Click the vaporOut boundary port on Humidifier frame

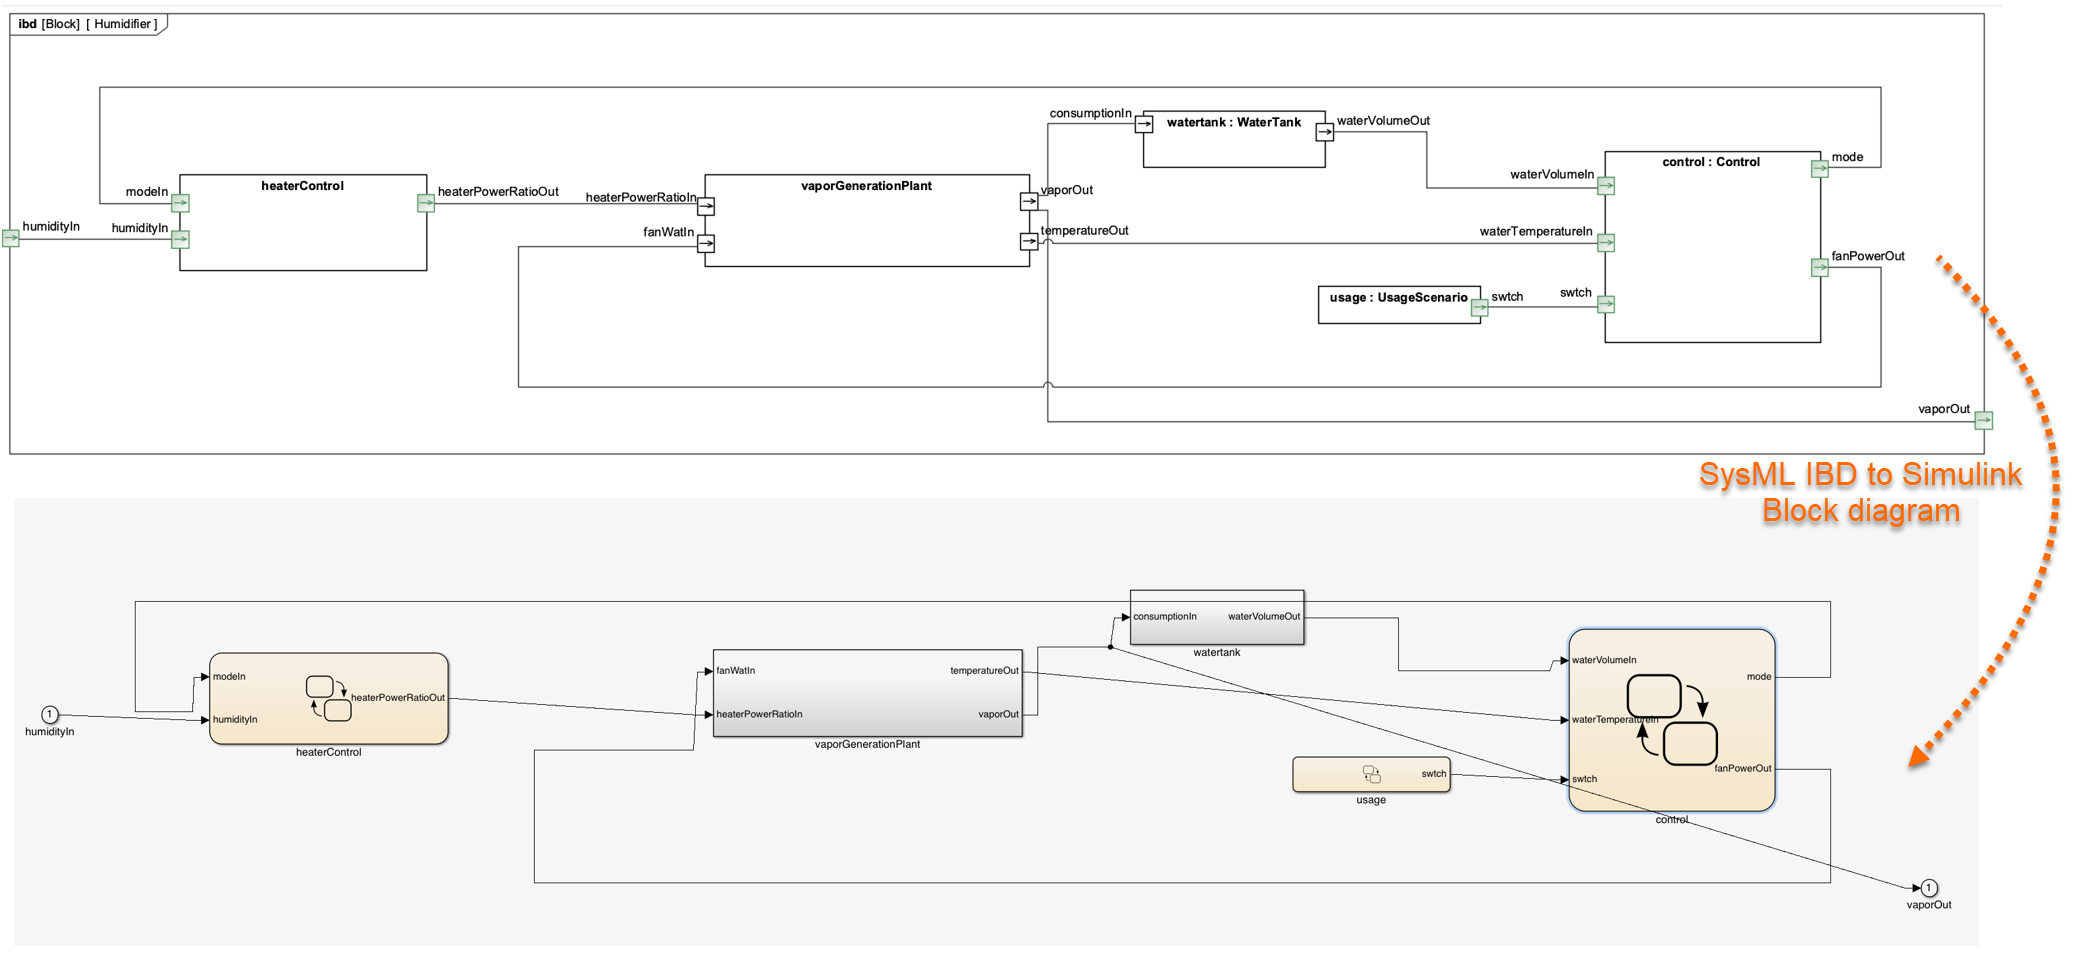pyautogui.click(x=1984, y=421)
